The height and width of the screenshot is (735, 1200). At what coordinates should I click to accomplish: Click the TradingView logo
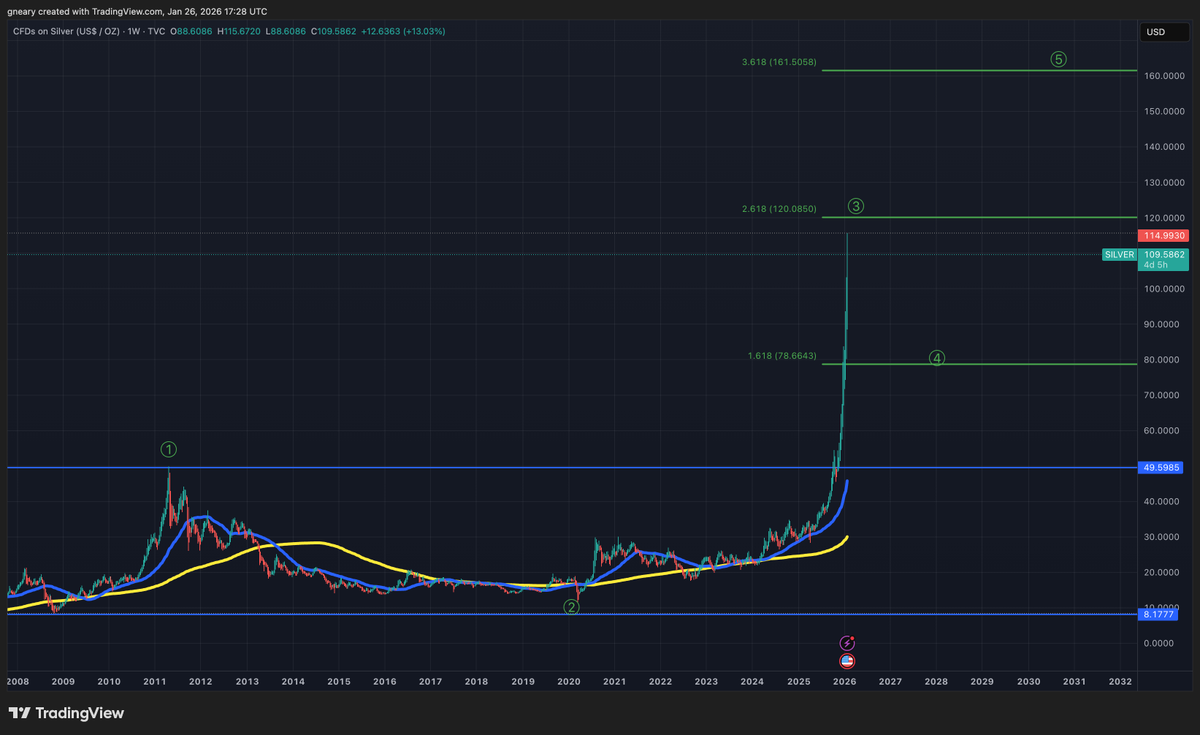[x=64, y=713]
